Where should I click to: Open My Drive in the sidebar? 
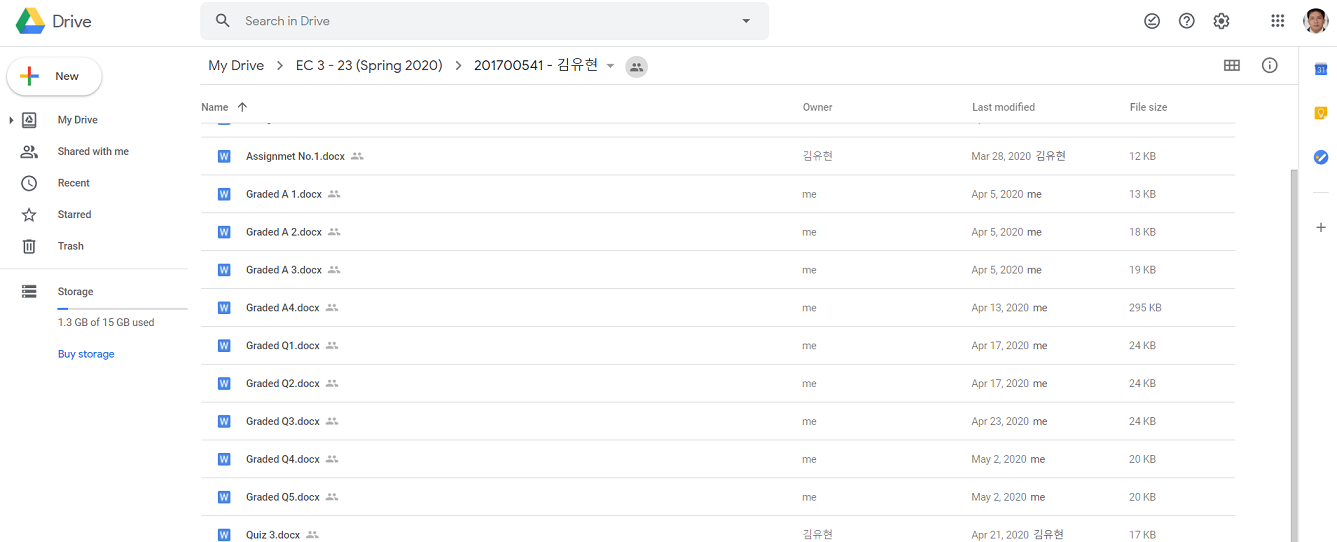(77, 120)
